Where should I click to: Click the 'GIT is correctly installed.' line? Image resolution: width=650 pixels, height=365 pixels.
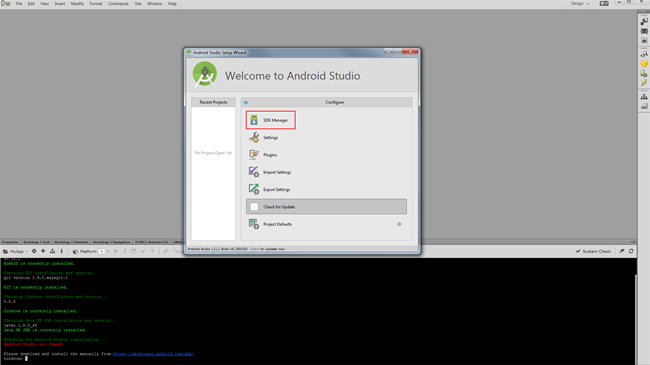pos(35,287)
